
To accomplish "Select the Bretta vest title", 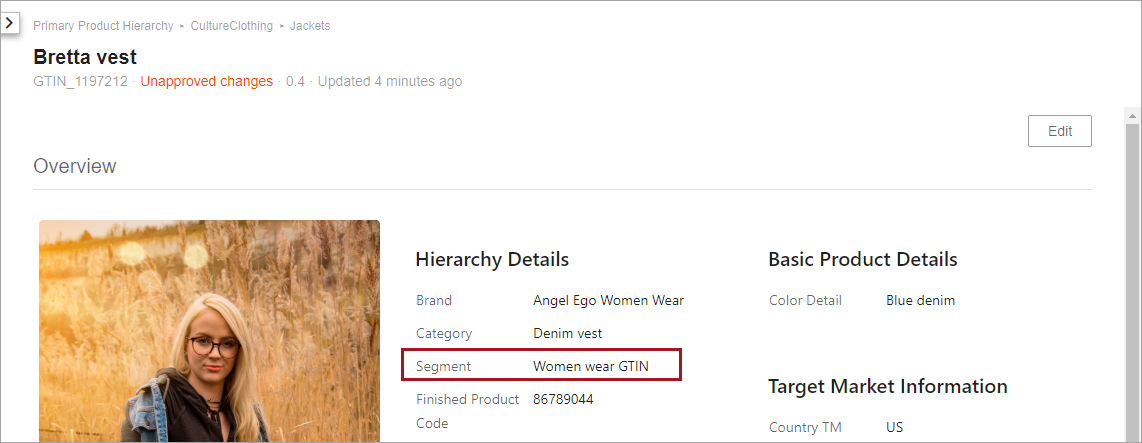I will 85,57.
